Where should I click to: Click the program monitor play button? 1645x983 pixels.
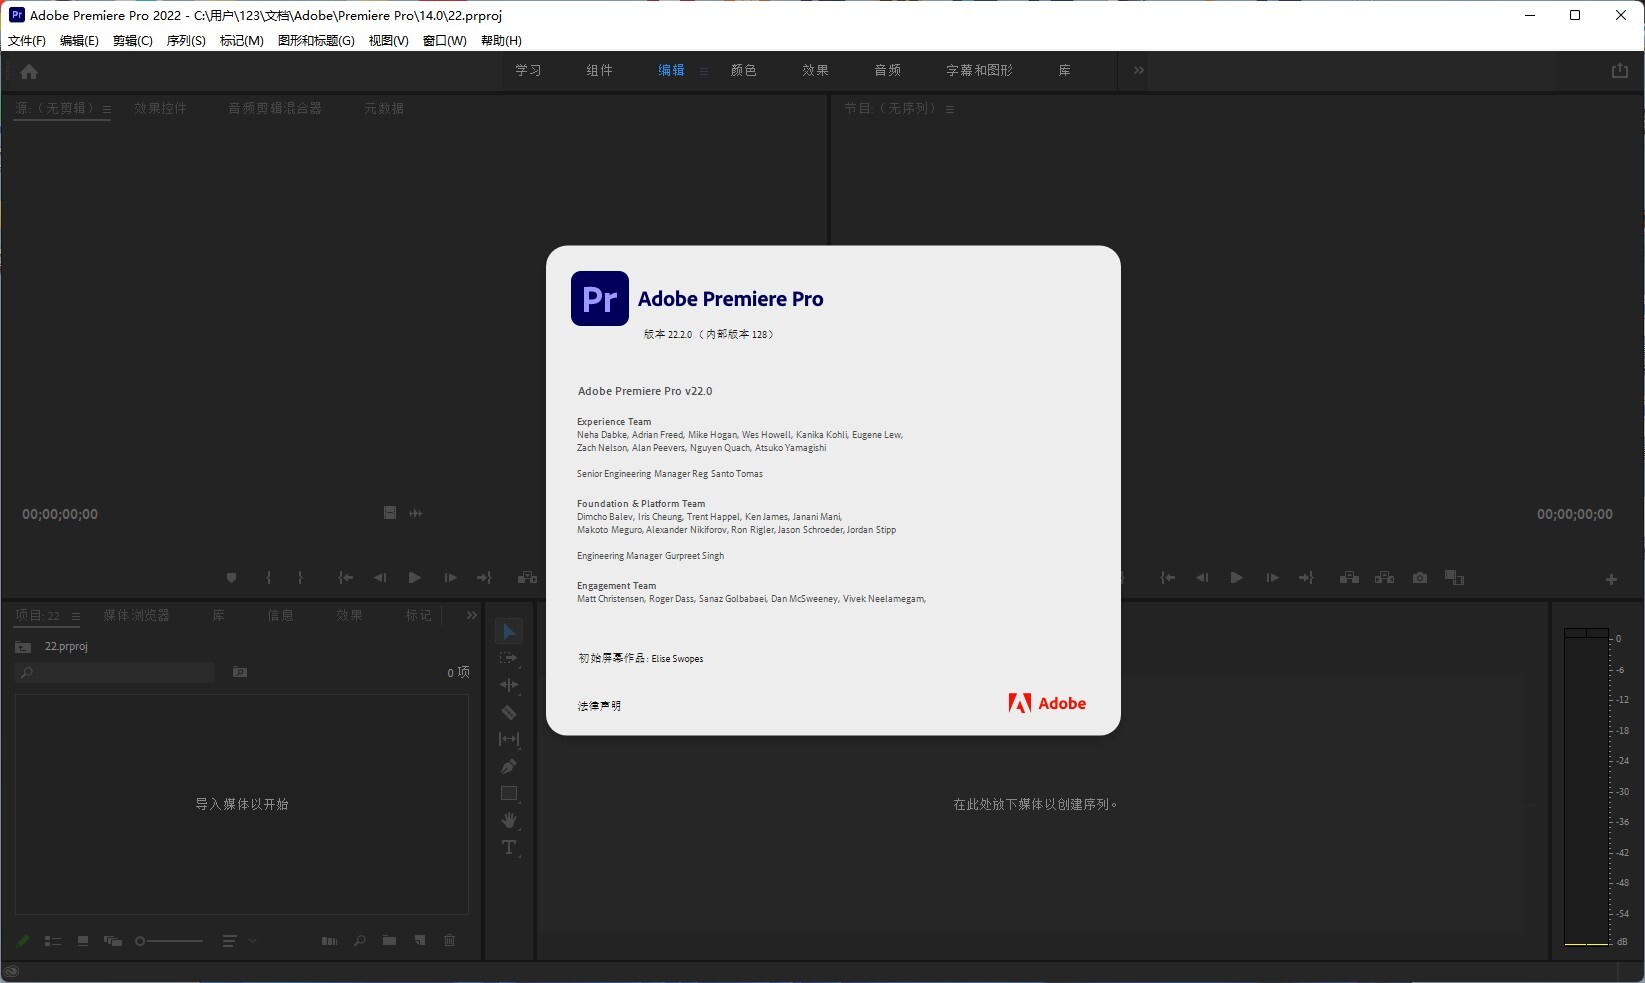[1237, 578]
